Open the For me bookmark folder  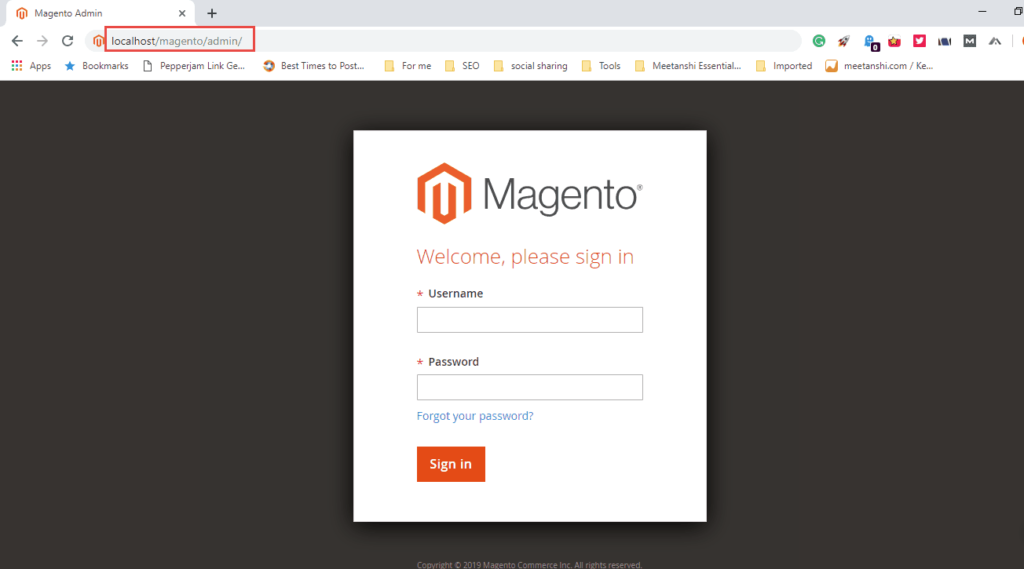[x=408, y=66]
